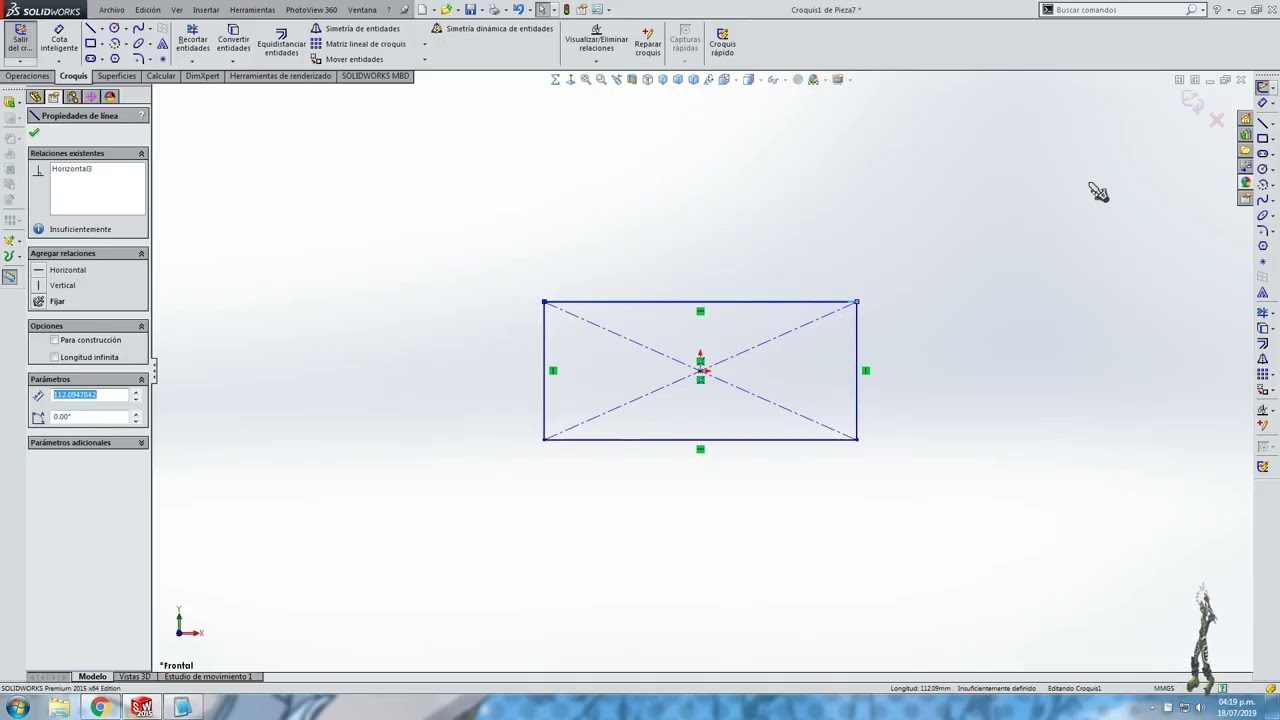Viewport: 1280px width, 720px height.
Task: Open Estudio de movimiento 1 tab
Action: tap(208, 677)
